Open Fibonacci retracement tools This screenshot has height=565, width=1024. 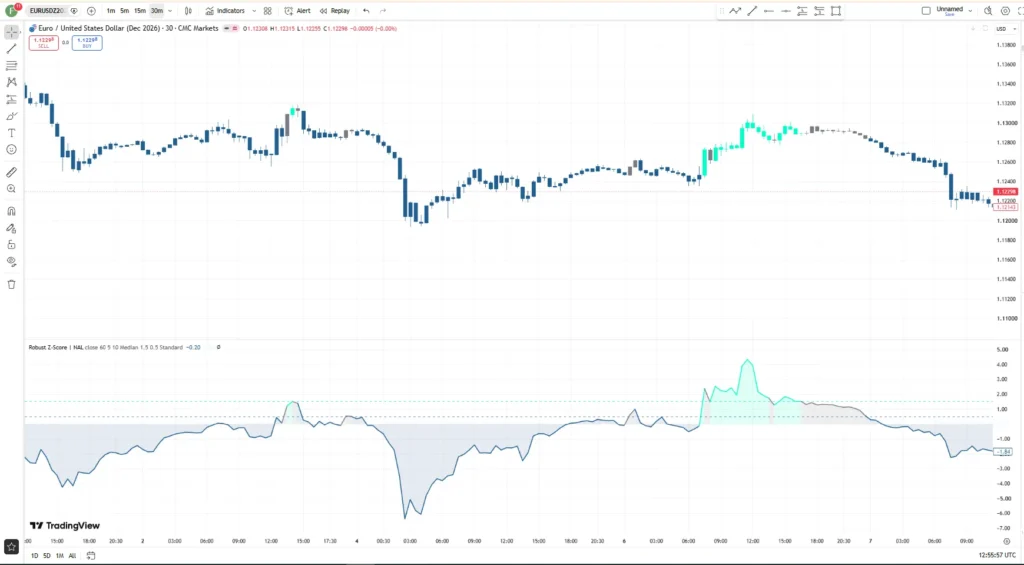point(11,66)
